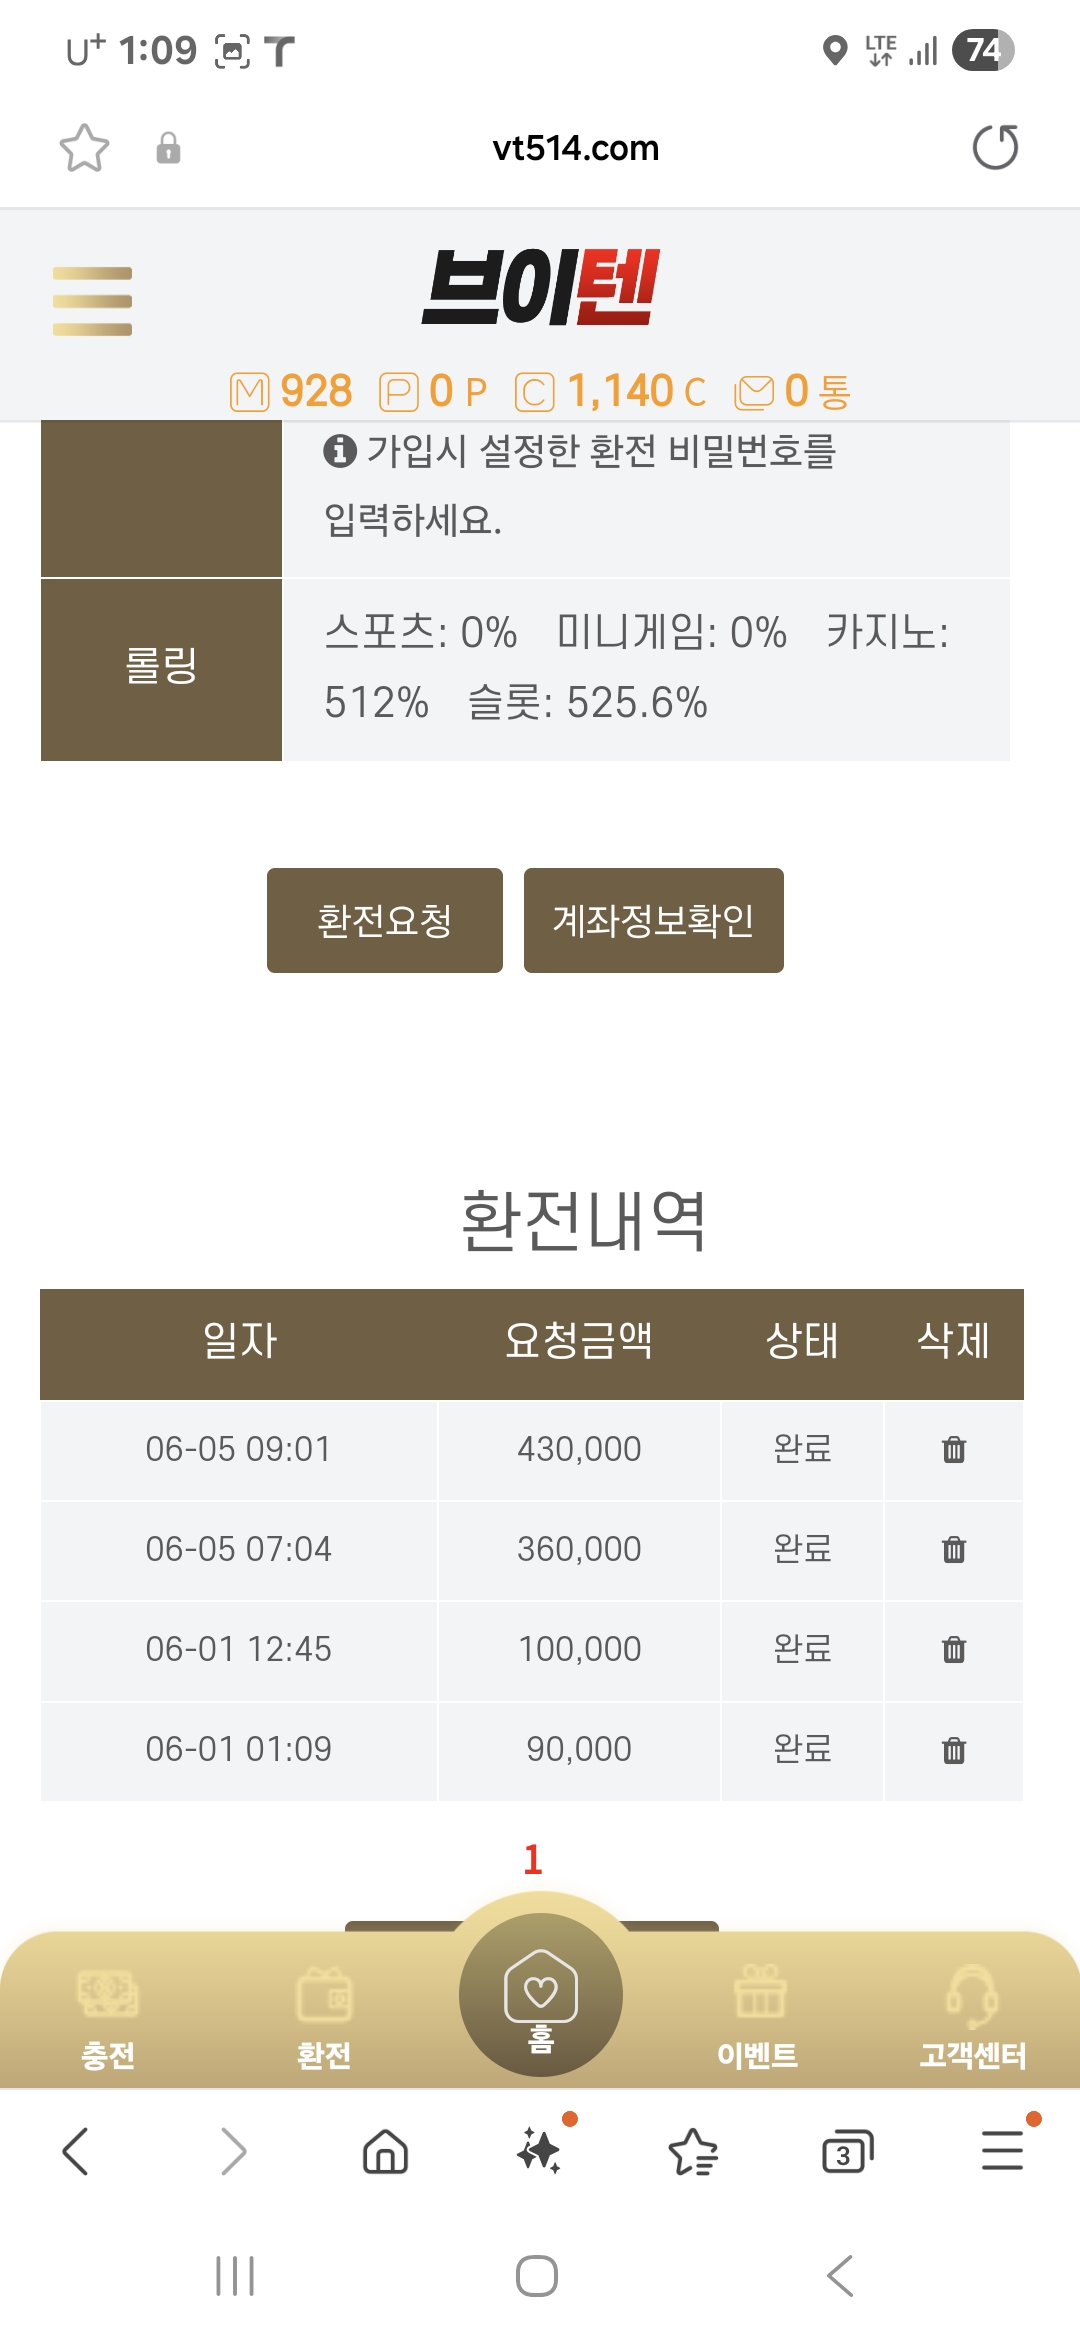
Task: Delete the 90,000 withdrawal record
Action: tap(954, 1750)
